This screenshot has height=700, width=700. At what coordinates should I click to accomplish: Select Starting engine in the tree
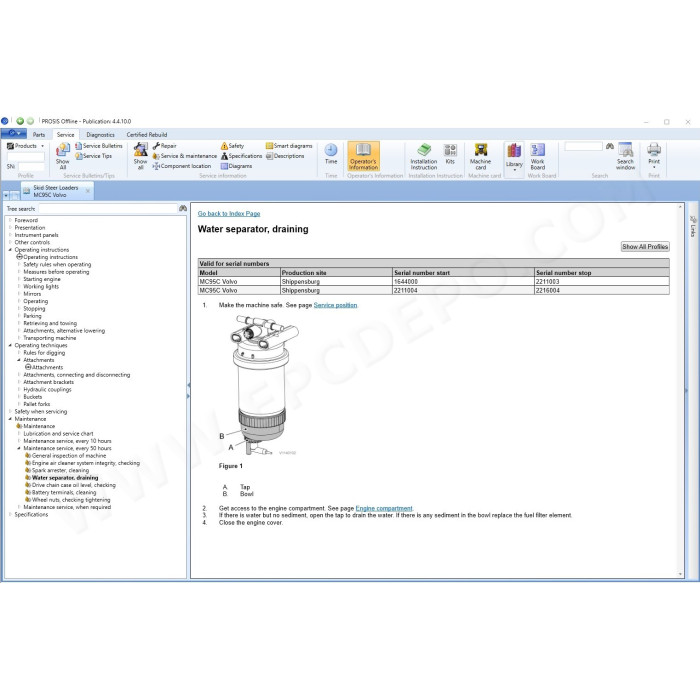[x=42, y=279]
